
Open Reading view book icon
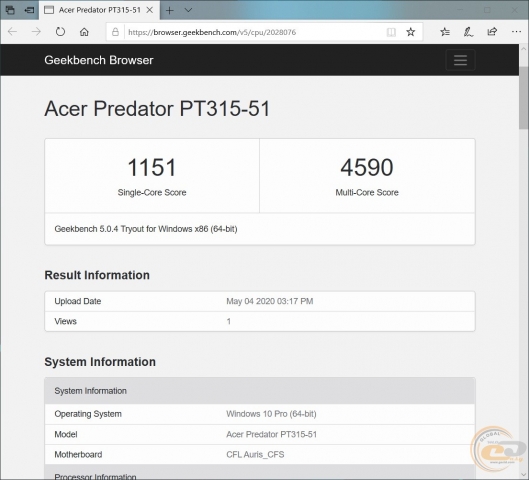391,32
